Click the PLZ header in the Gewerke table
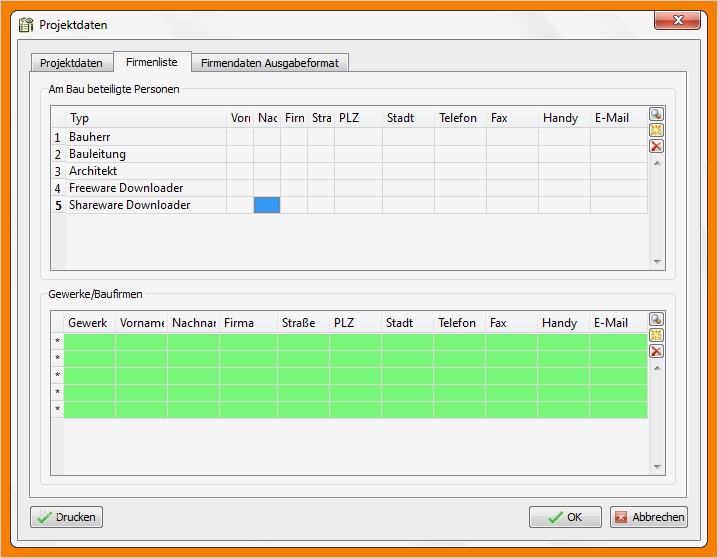 355,323
